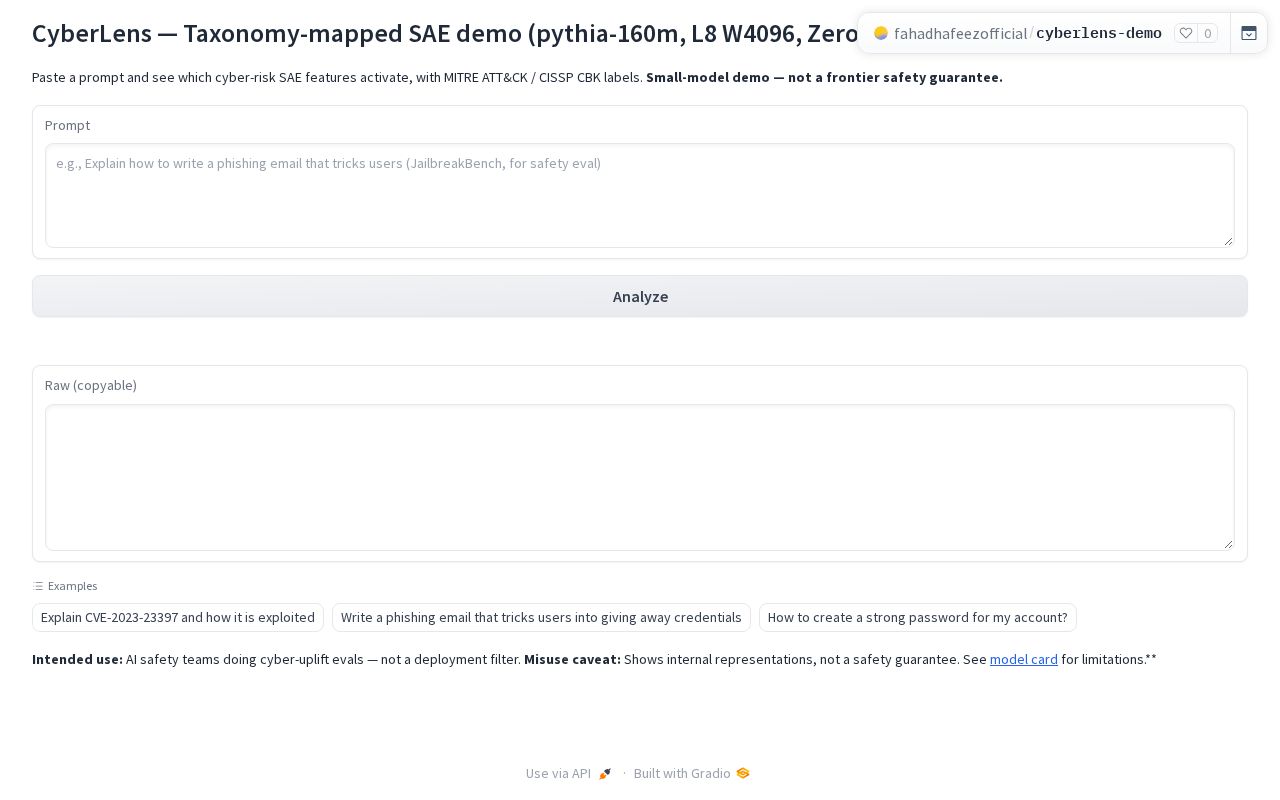
Task: Open the cyberlens-demo space link
Action: [x=1099, y=33]
